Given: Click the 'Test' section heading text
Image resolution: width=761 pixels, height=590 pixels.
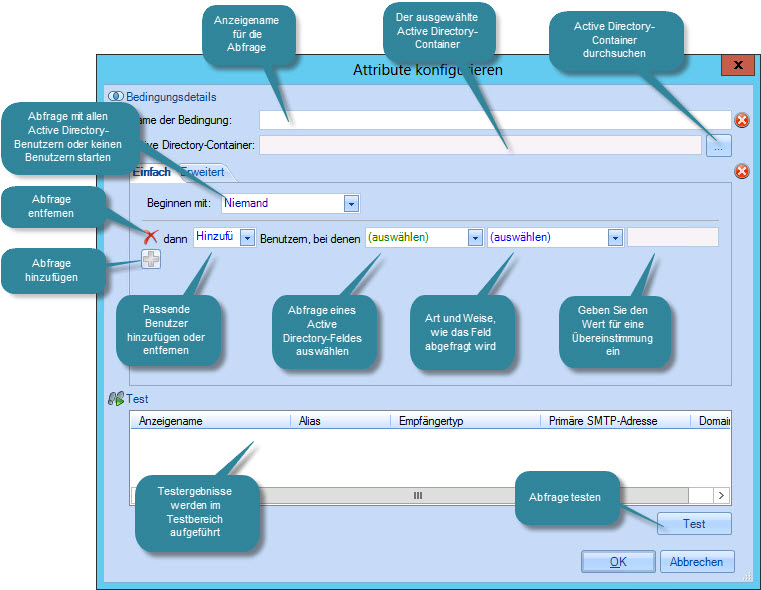Looking at the screenshot, I should coord(137,399).
